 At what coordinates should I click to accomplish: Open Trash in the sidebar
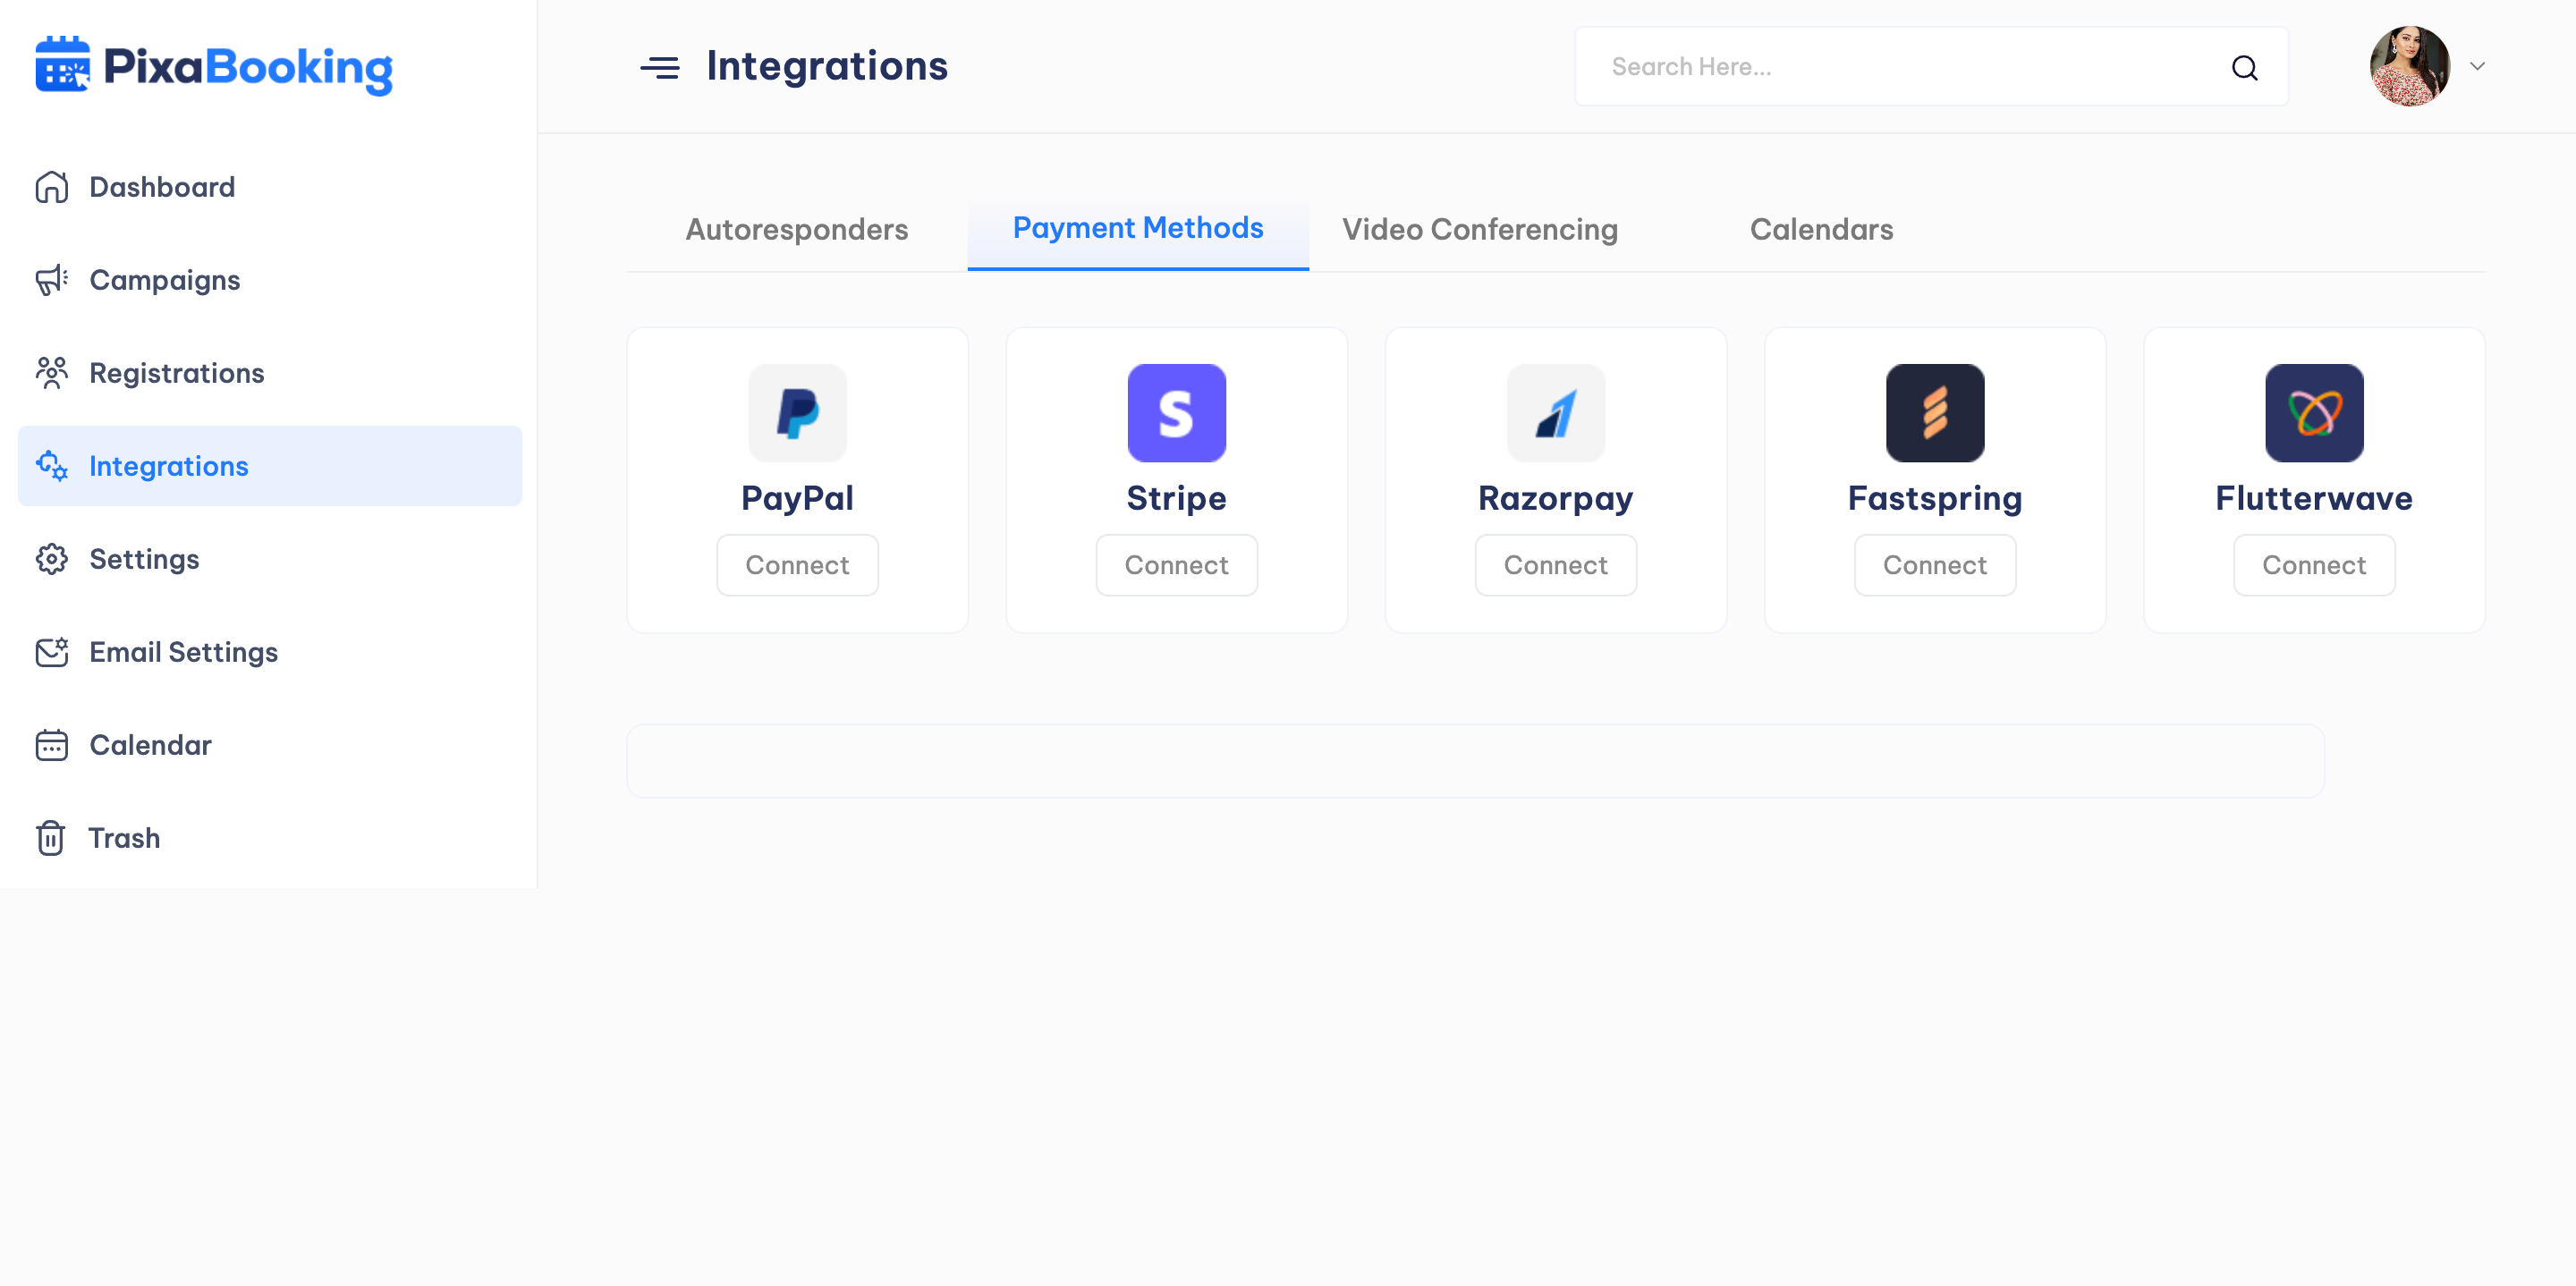click(x=270, y=838)
